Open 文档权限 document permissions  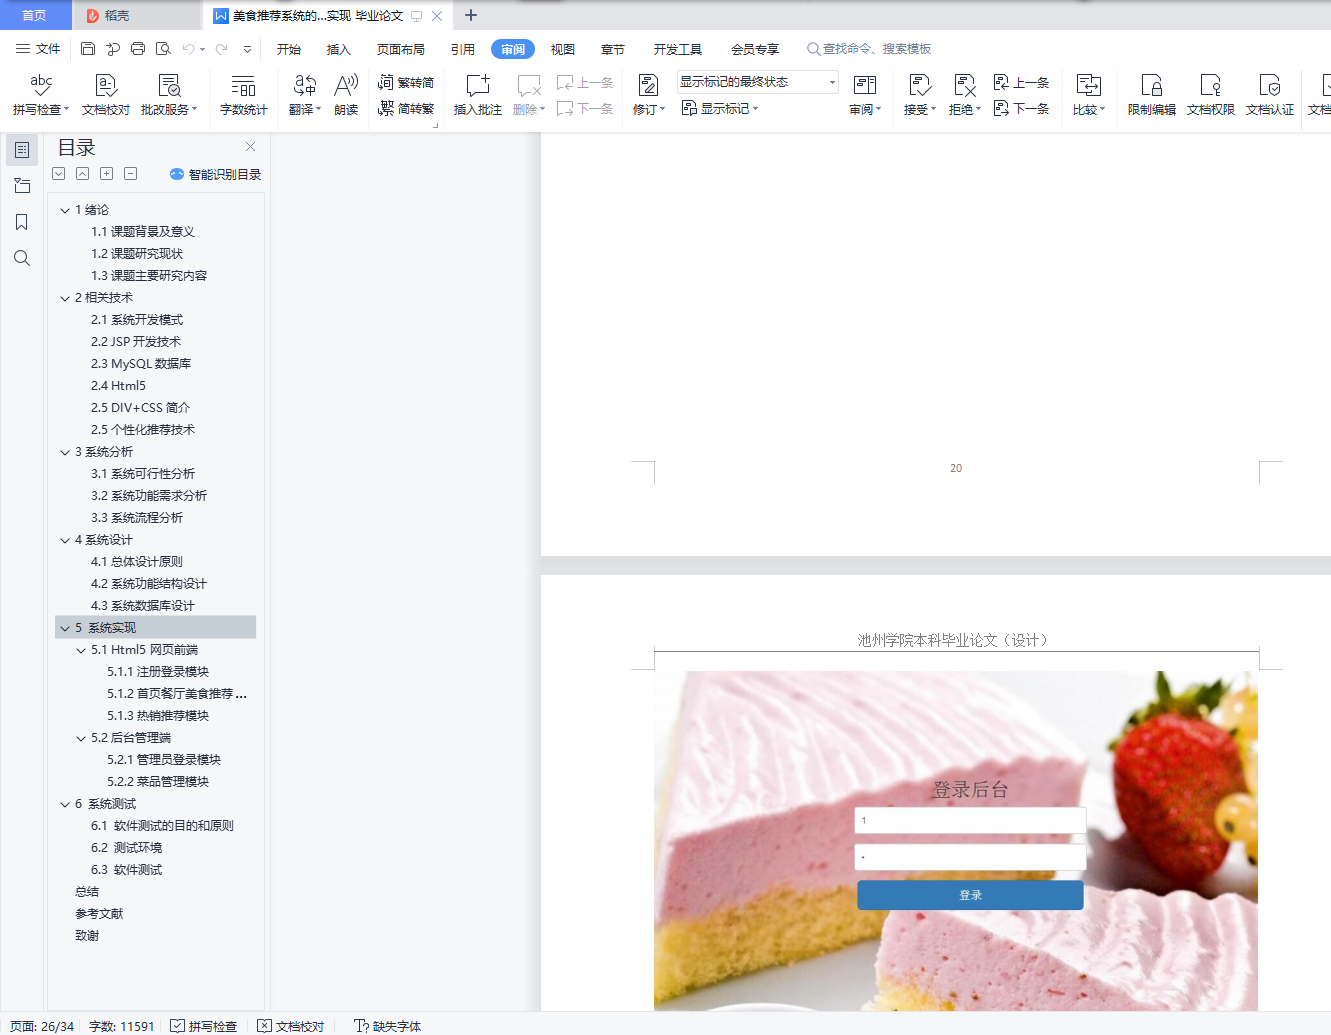[1211, 95]
